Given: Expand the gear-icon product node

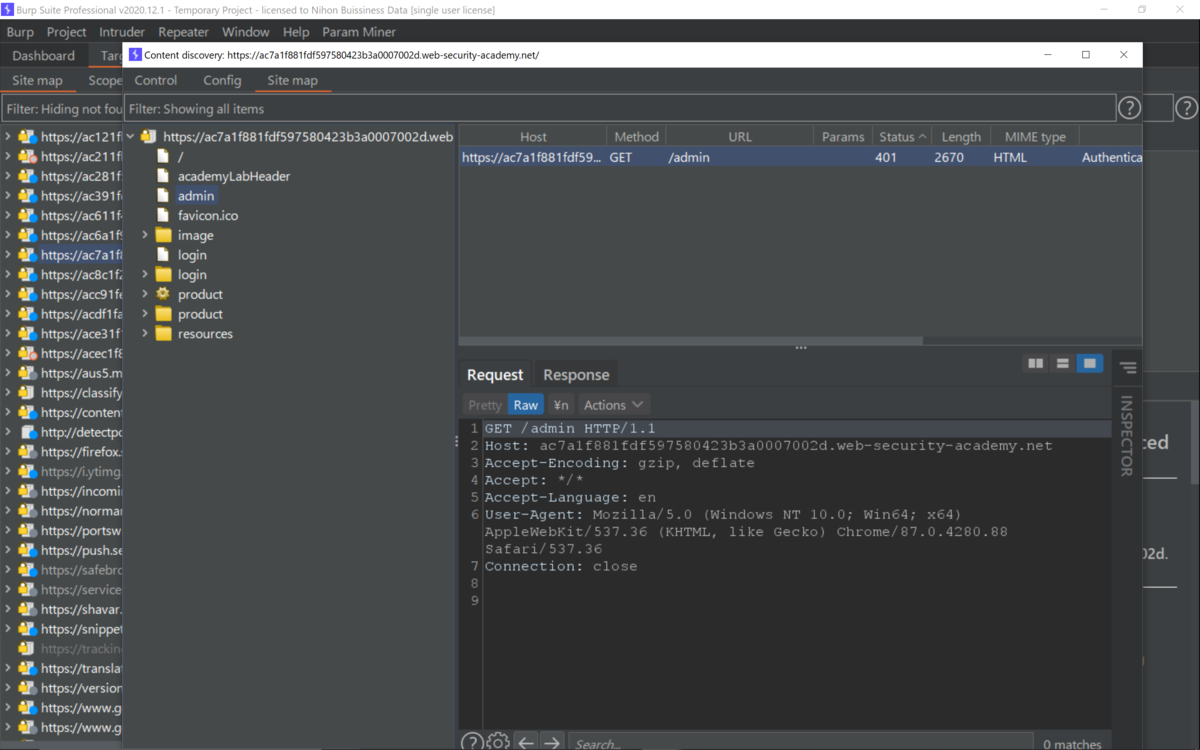Looking at the screenshot, I should click(145, 294).
